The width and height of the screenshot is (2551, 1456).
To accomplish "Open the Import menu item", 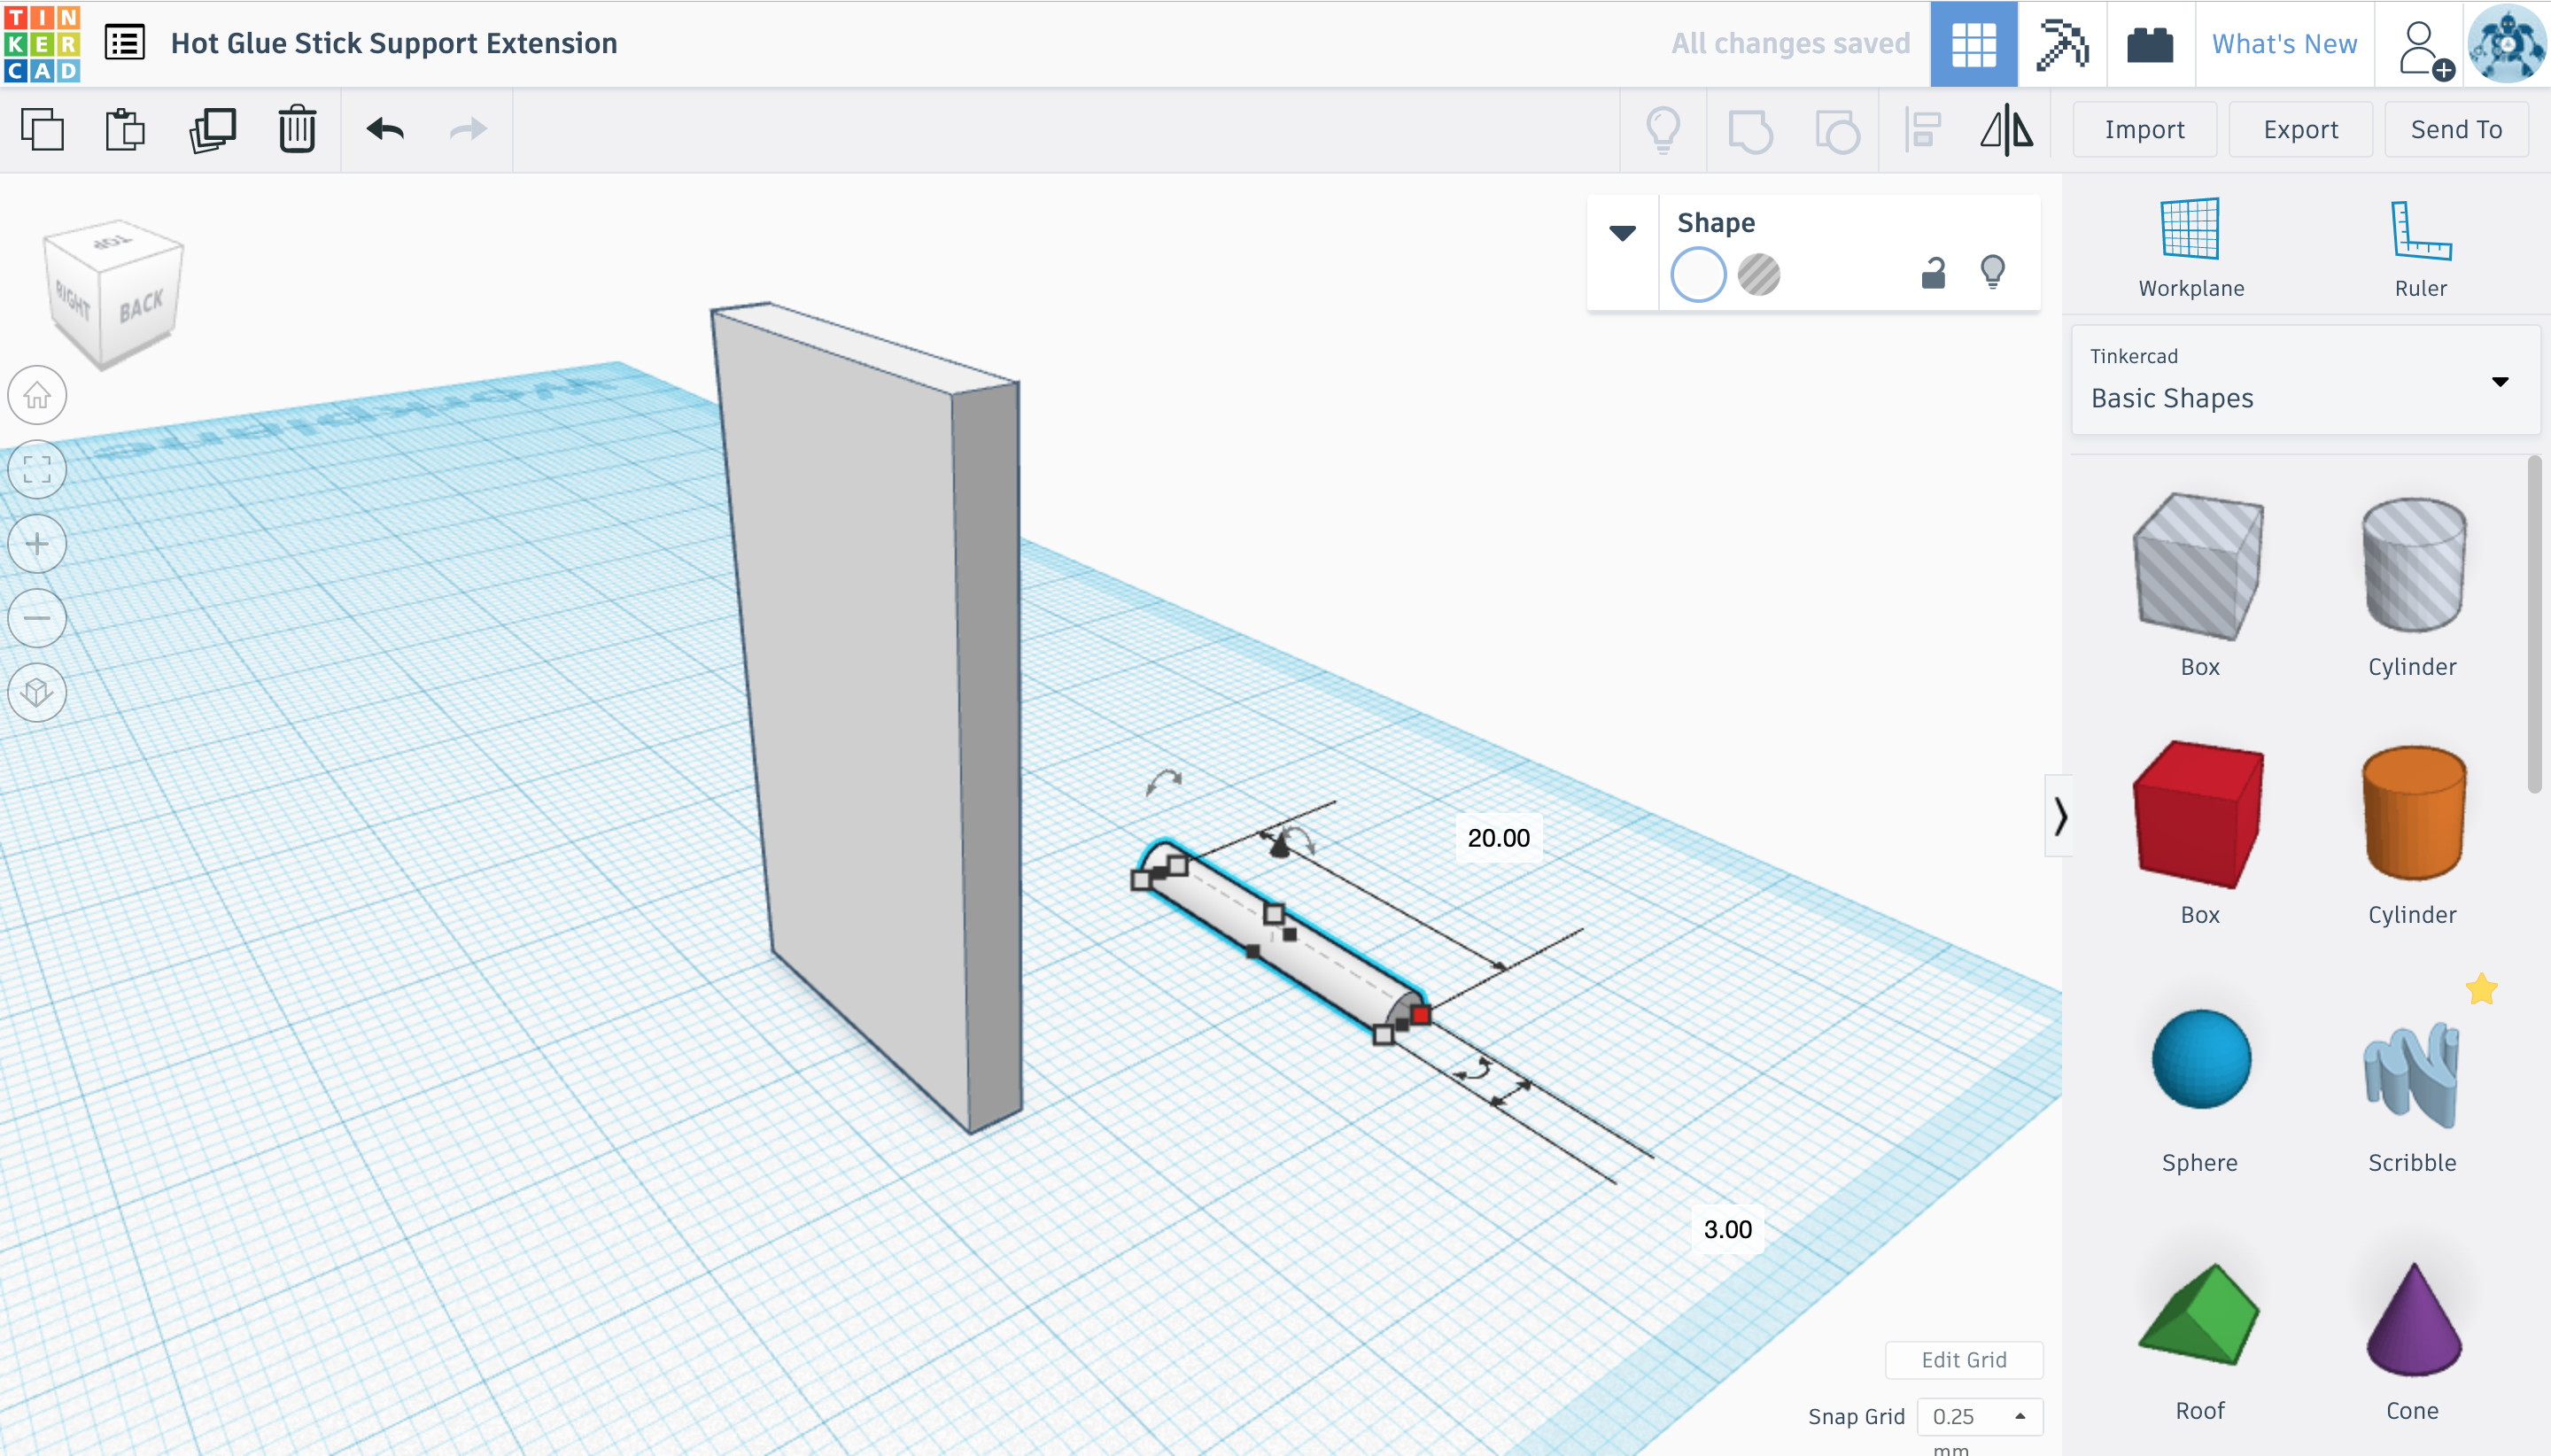I will coord(2143,129).
